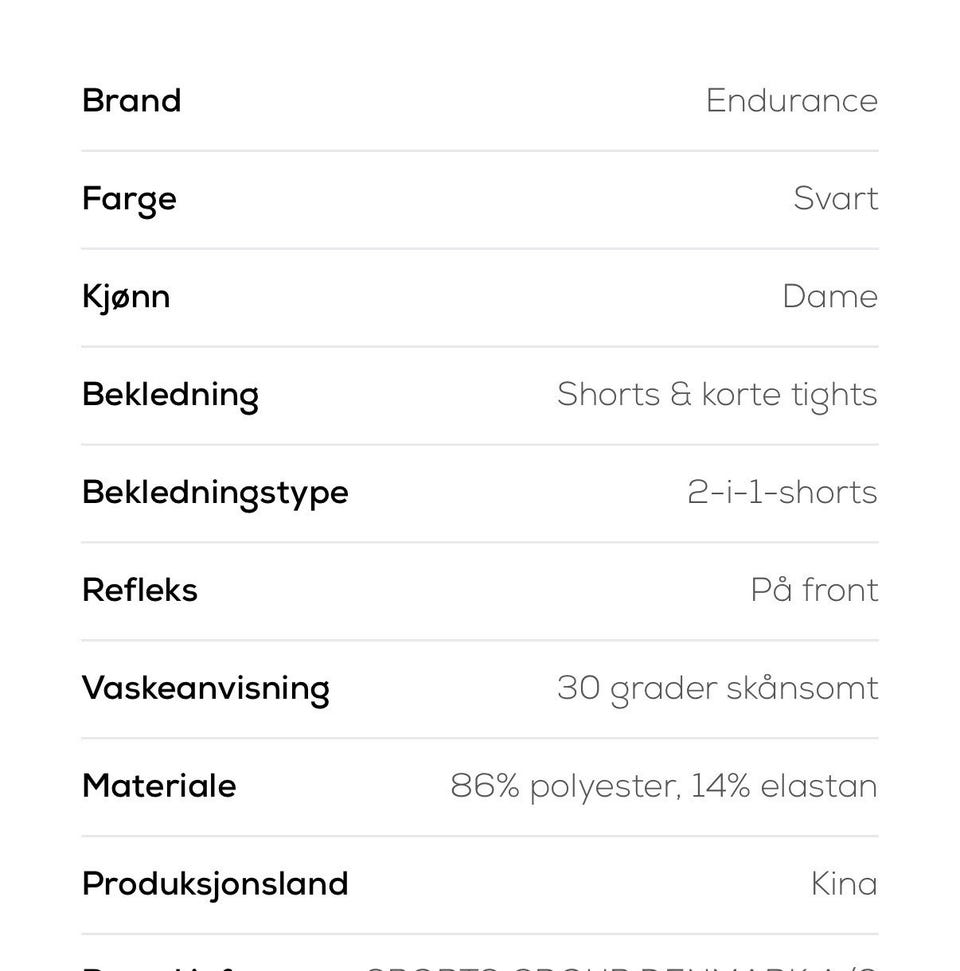Select the På front value
Viewport: 960px width, 971px height.
pos(814,590)
